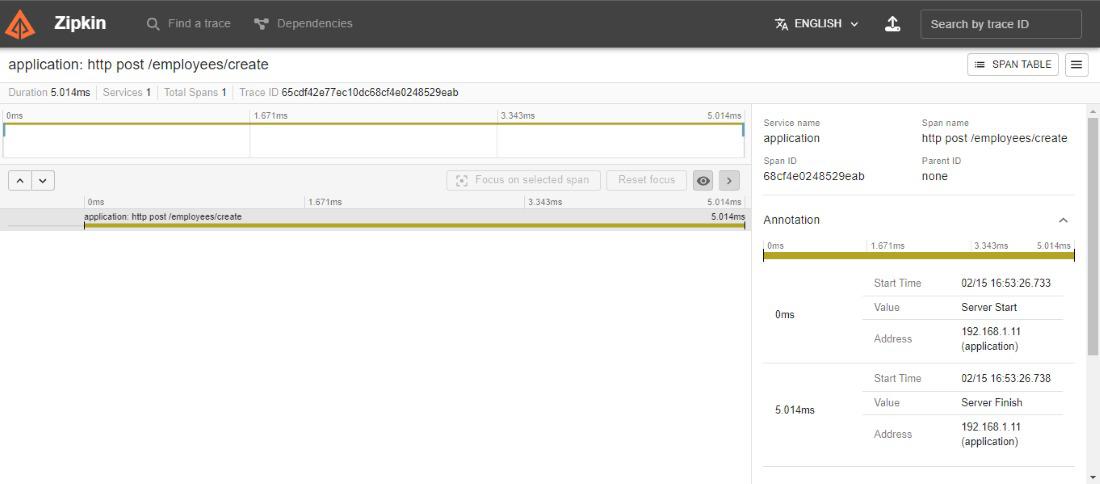Select the application http post span row
Screen dimensions: 1100x484
pos(373,220)
